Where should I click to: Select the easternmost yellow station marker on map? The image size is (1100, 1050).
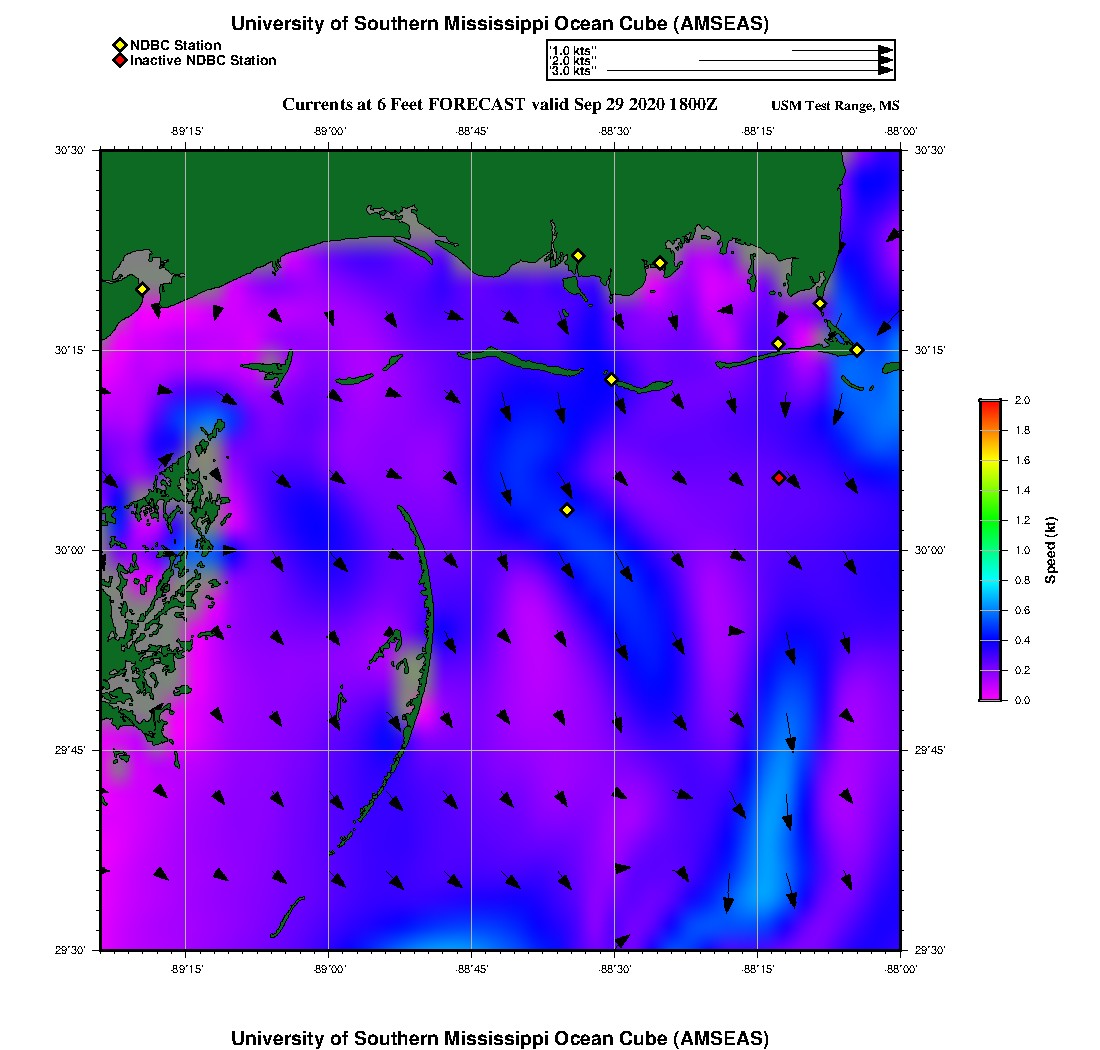(857, 349)
